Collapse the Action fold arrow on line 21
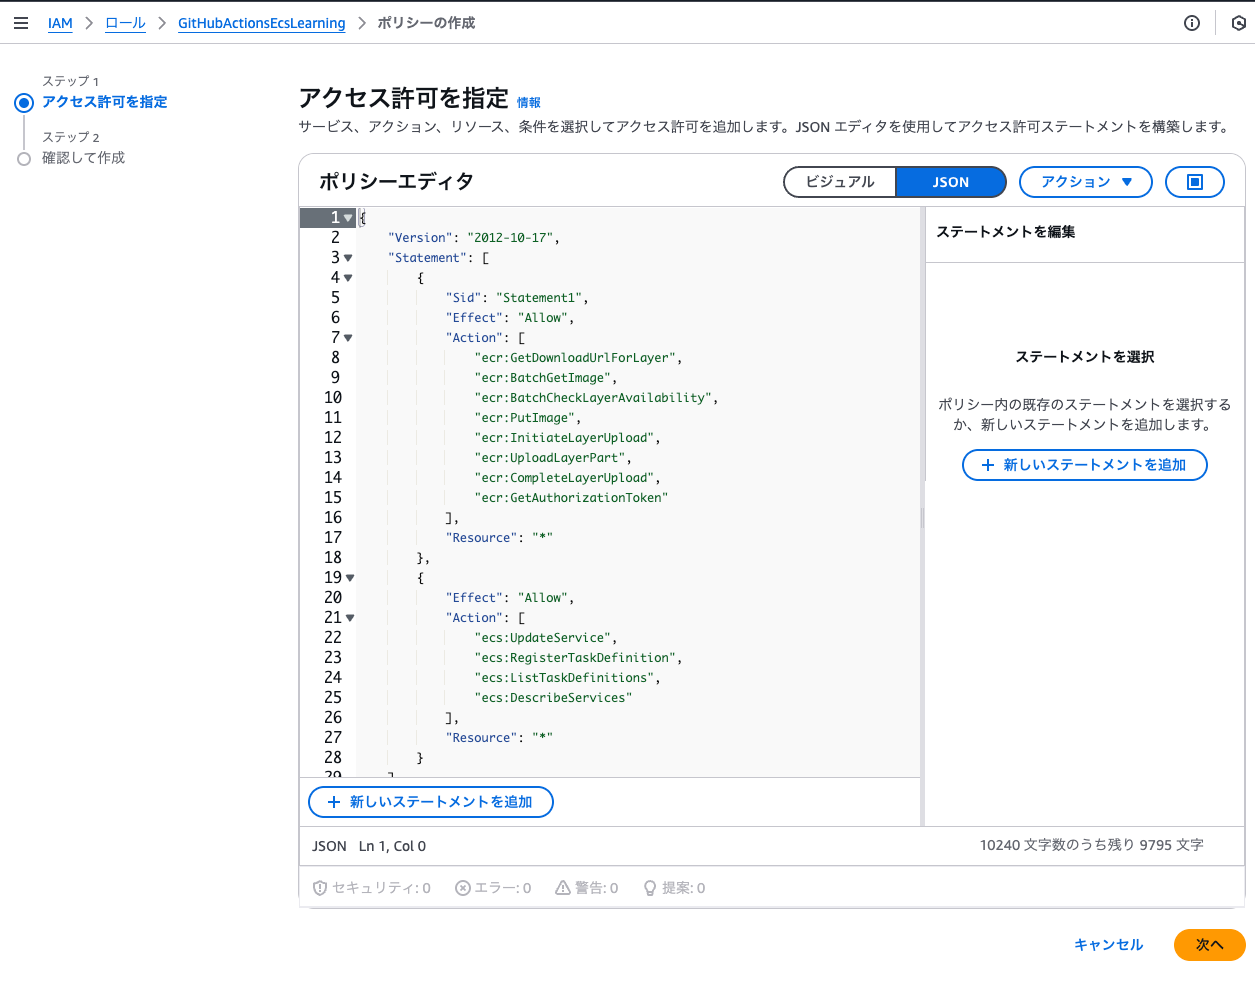This screenshot has height=985, width=1255. tap(350, 618)
